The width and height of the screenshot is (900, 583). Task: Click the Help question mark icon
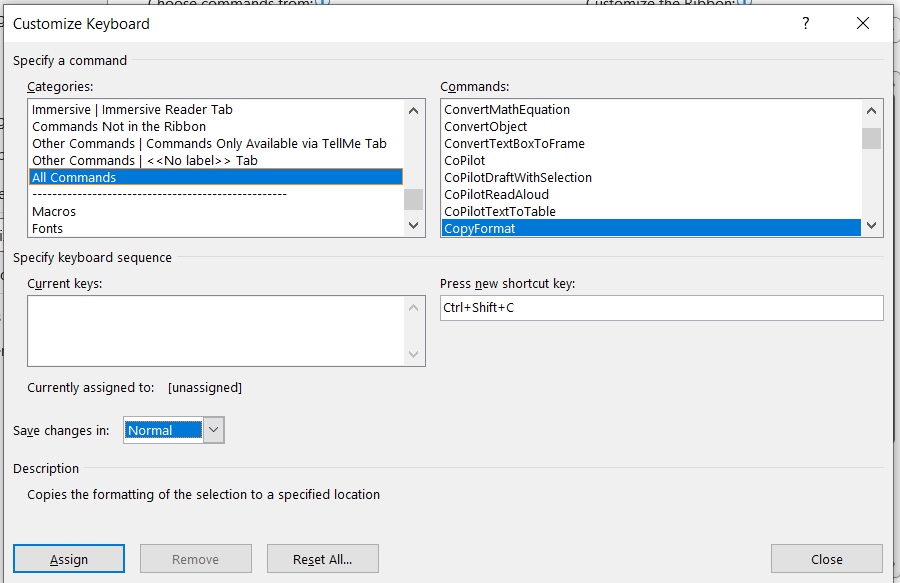click(806, 24)
